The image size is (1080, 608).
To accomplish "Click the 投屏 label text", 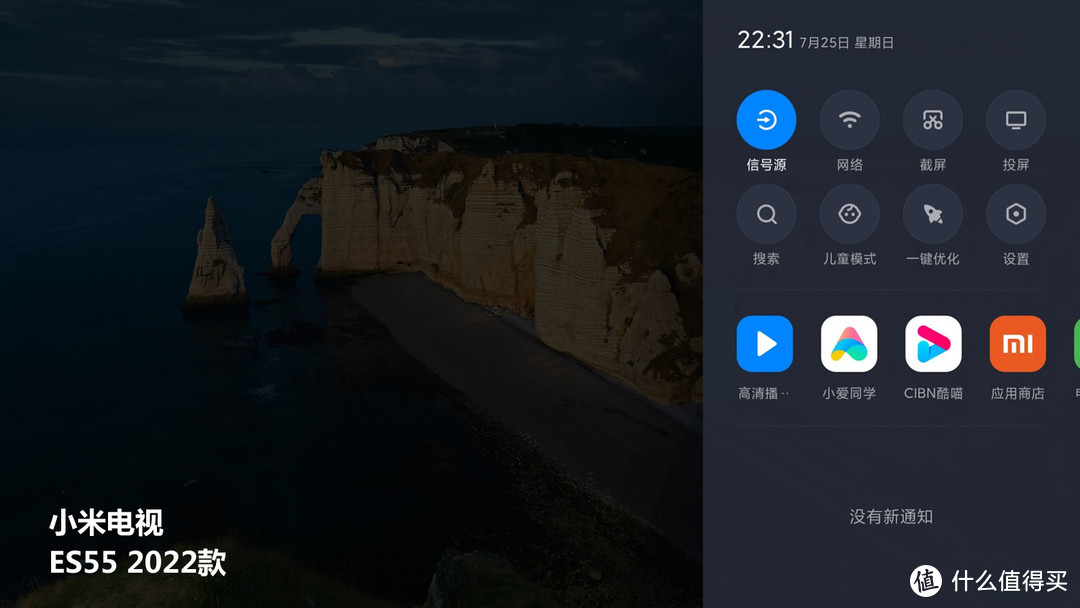I will pos(1016,165).
